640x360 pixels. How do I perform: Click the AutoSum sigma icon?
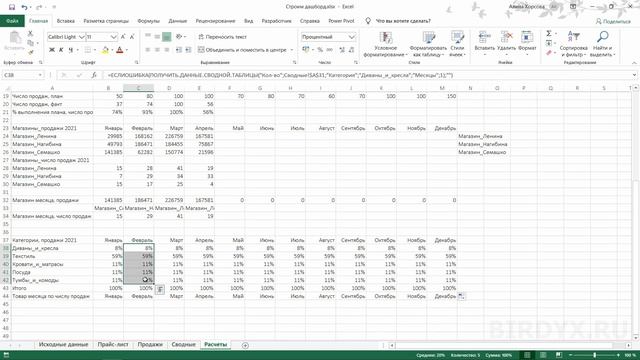pos(549,33)
